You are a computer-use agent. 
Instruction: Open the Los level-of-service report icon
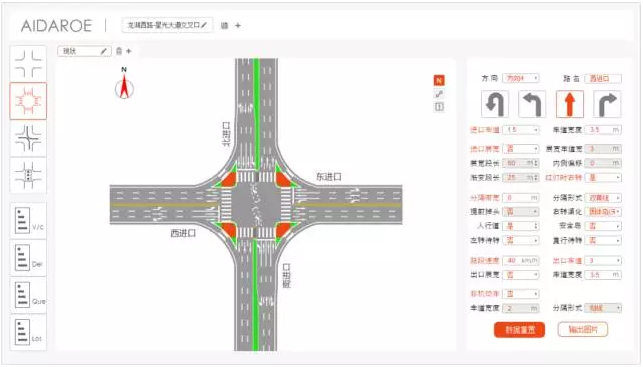coord(28,332)
